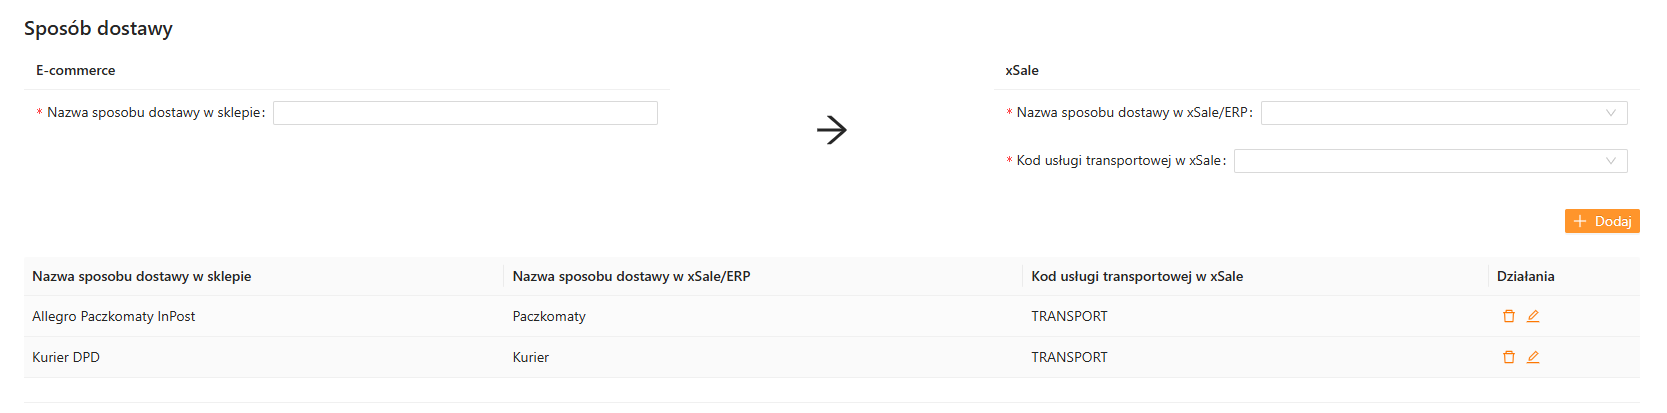1667x413 pixels.
Task: Open the xSale/ERP delivery method name dropdown
Action: [1443, 113]
